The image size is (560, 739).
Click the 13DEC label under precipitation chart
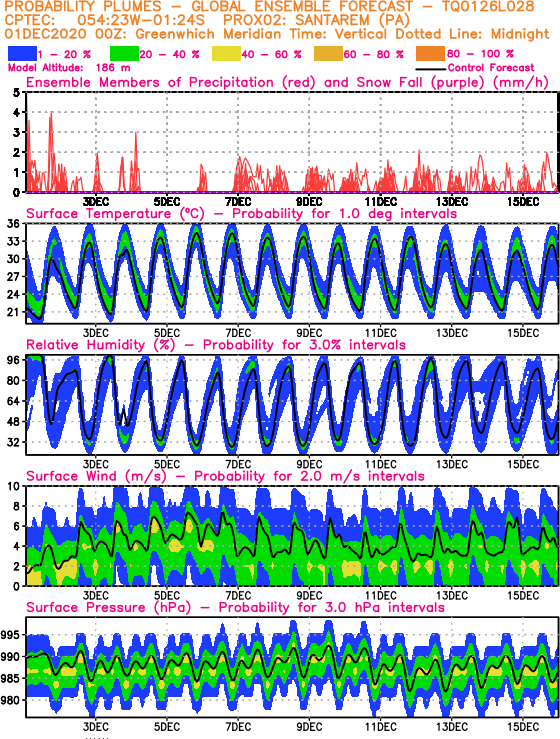452,202
